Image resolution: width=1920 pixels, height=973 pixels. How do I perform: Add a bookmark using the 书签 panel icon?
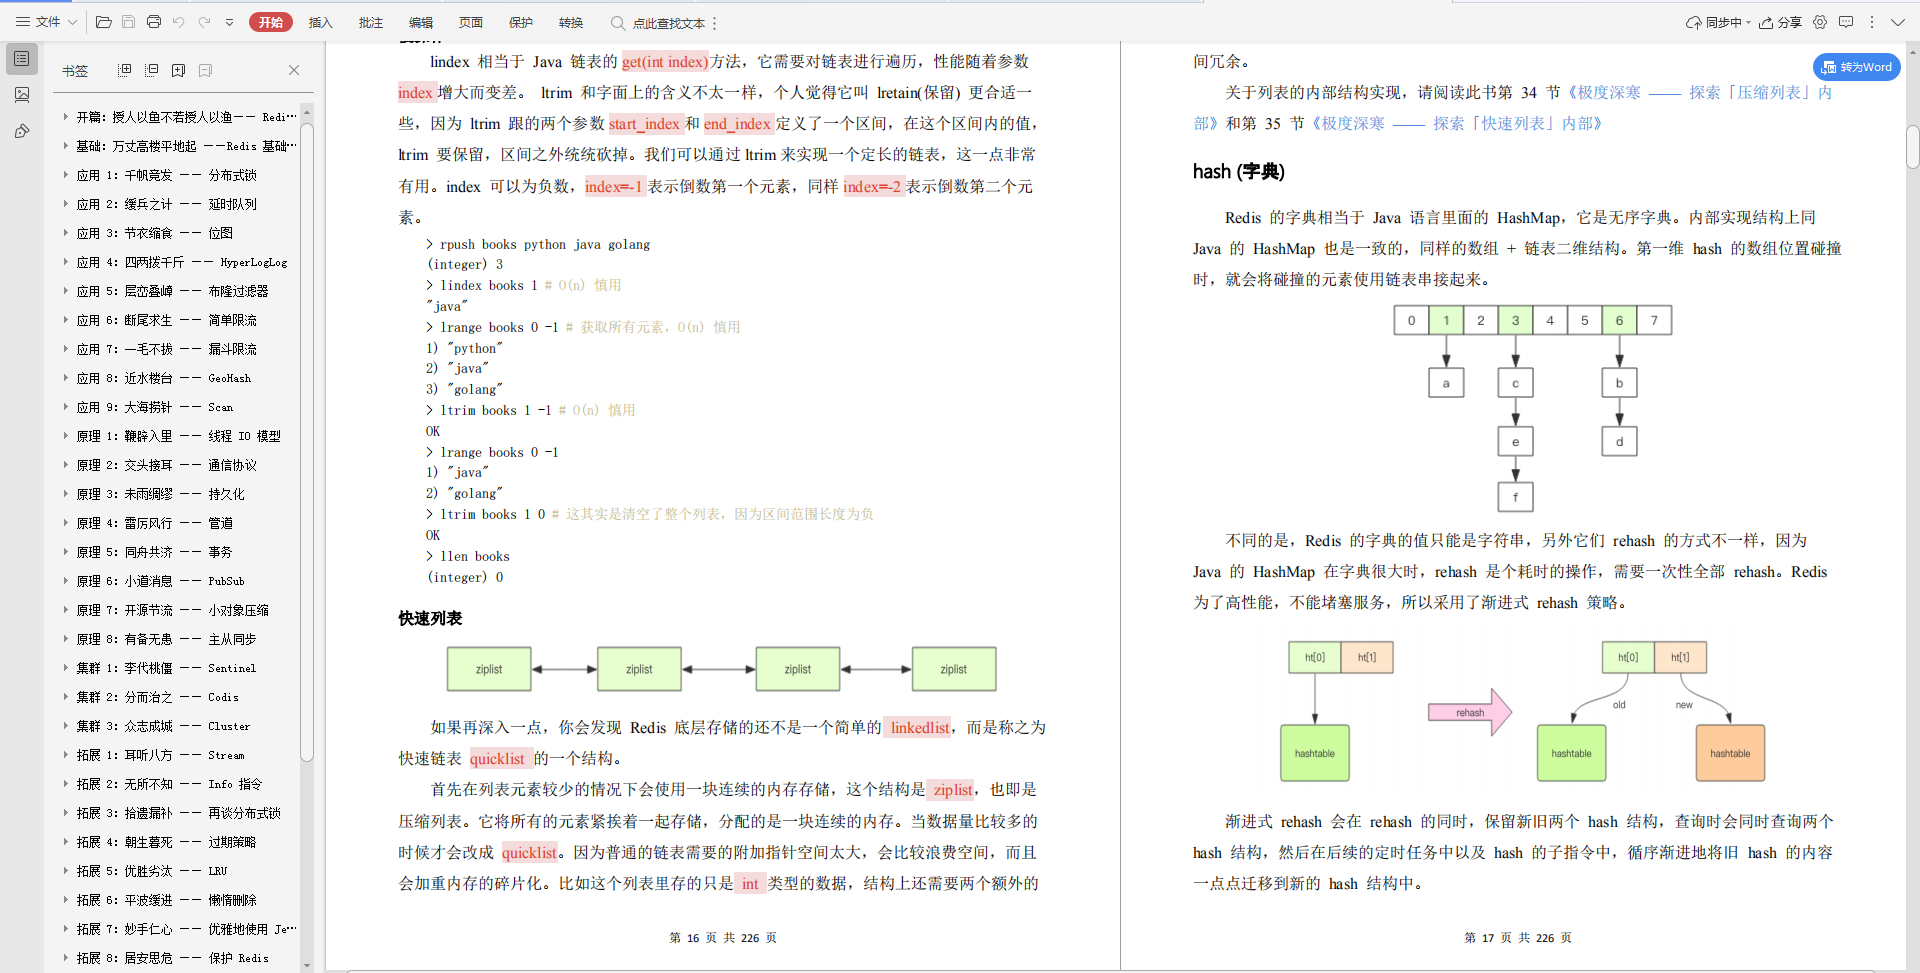[179, 70]
